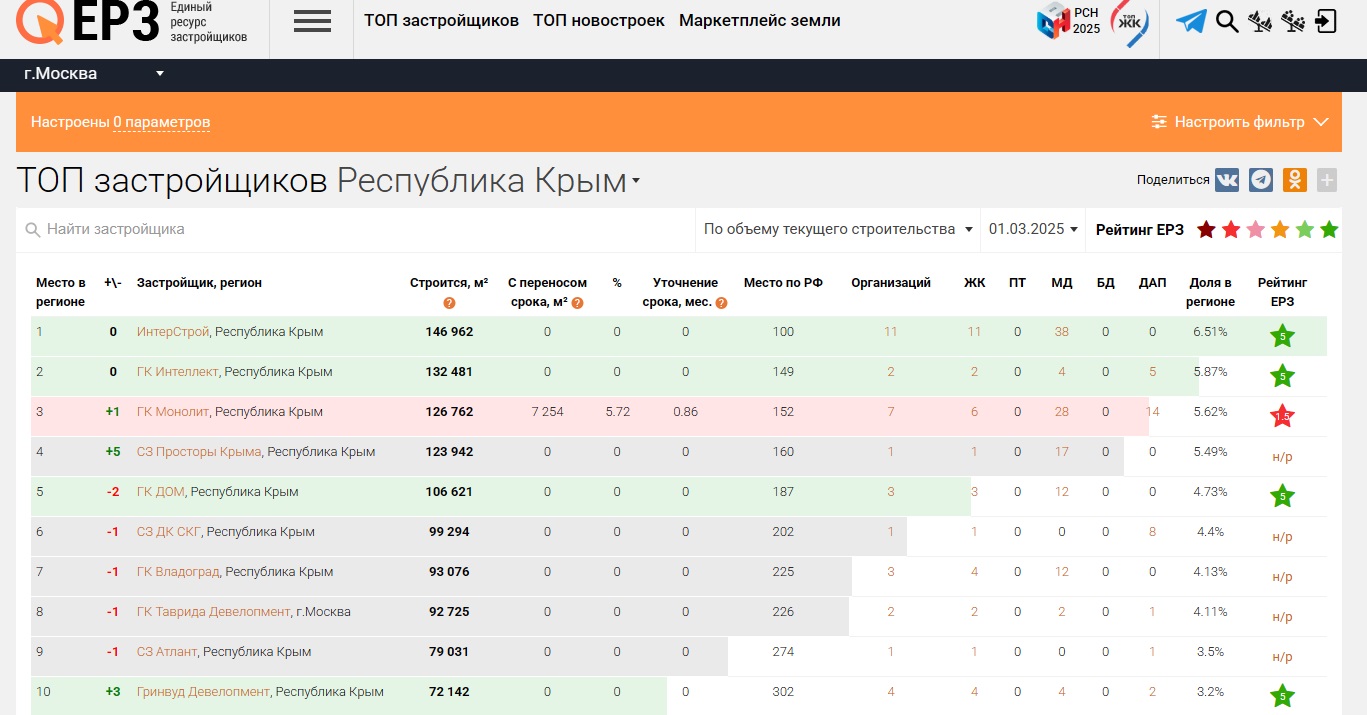Open ТОП застройщиков menu item
Viewport: 1367px width, 715px height.
point(441,20)
